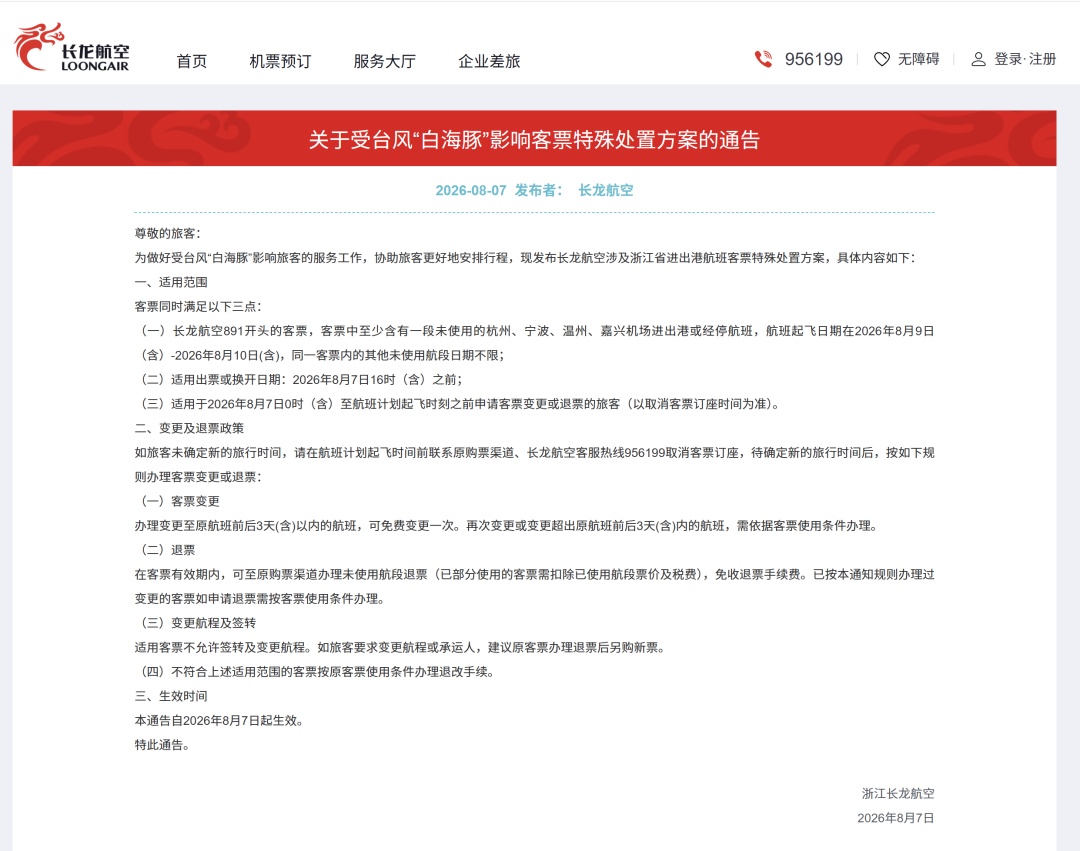Click the Loong Air dragon logo

(71, 47)
